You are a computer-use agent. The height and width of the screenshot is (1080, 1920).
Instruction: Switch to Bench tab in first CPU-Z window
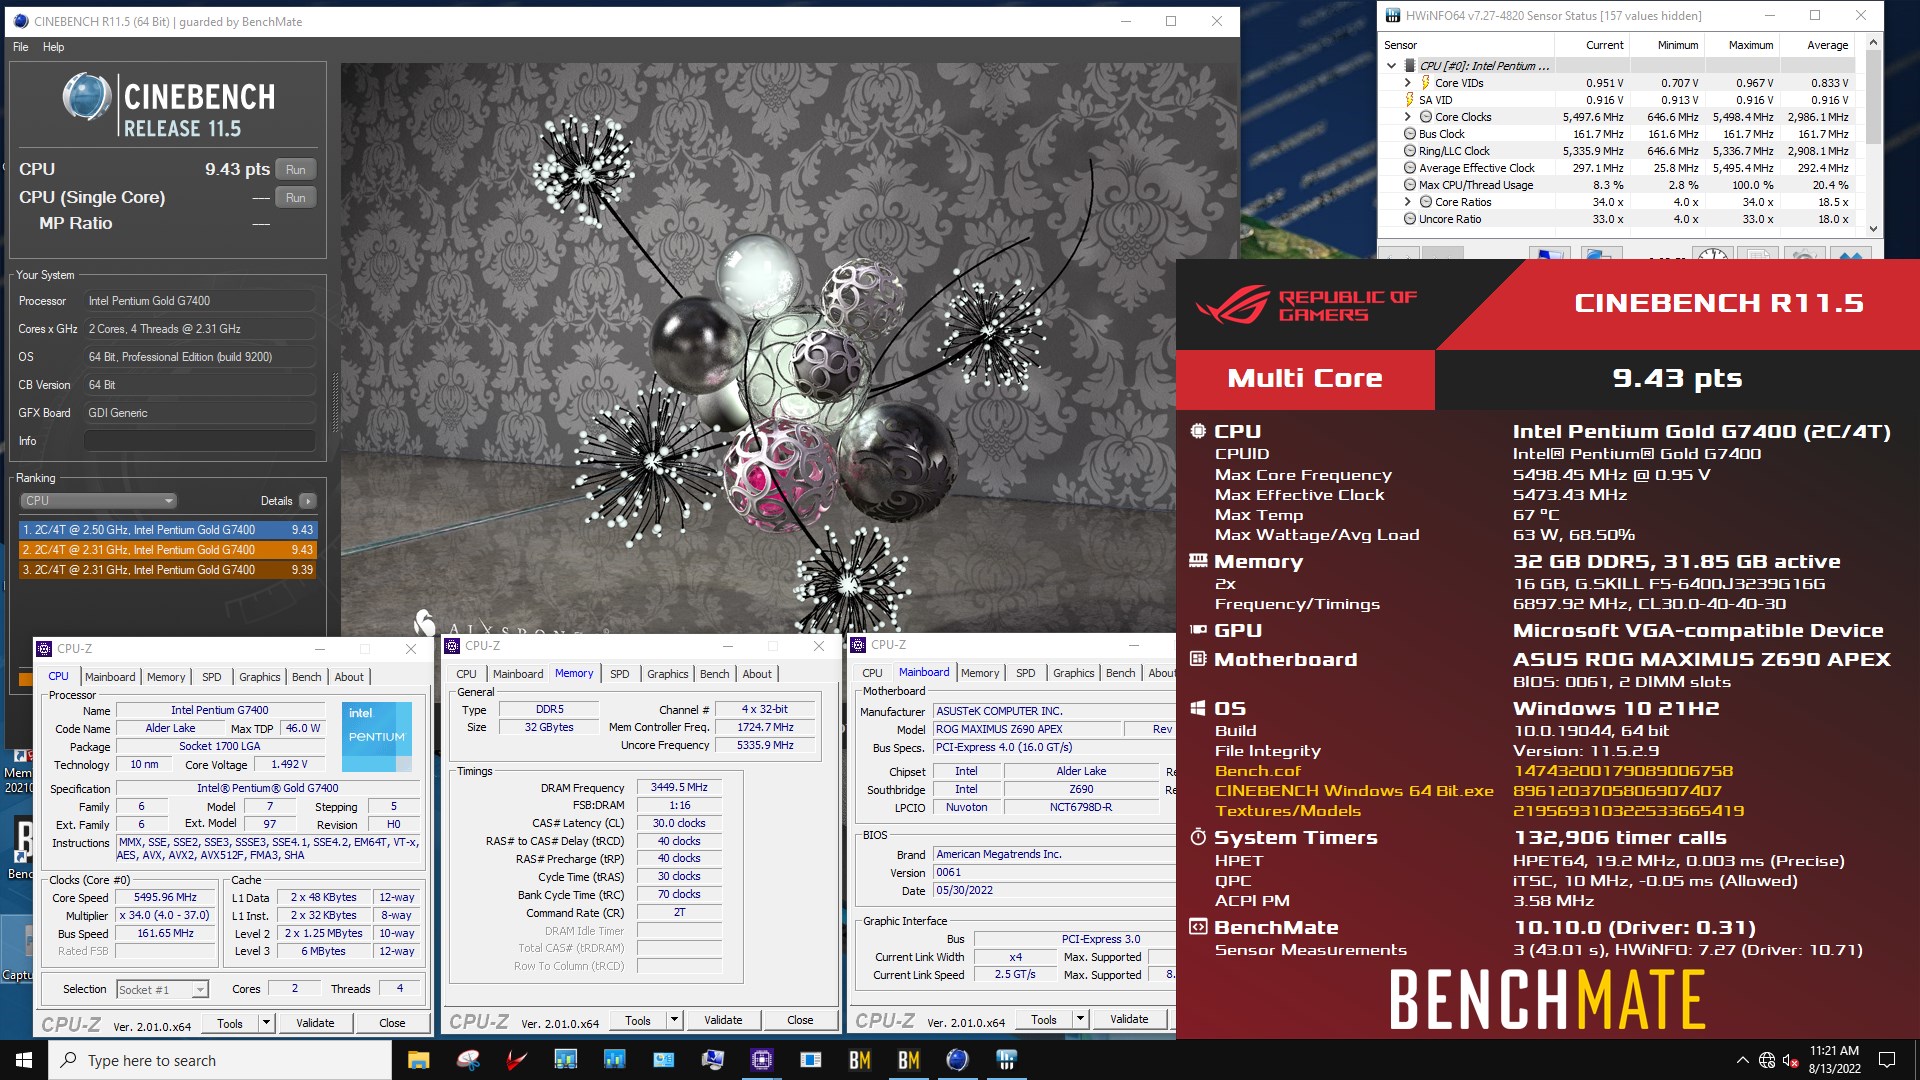(306, 677)
